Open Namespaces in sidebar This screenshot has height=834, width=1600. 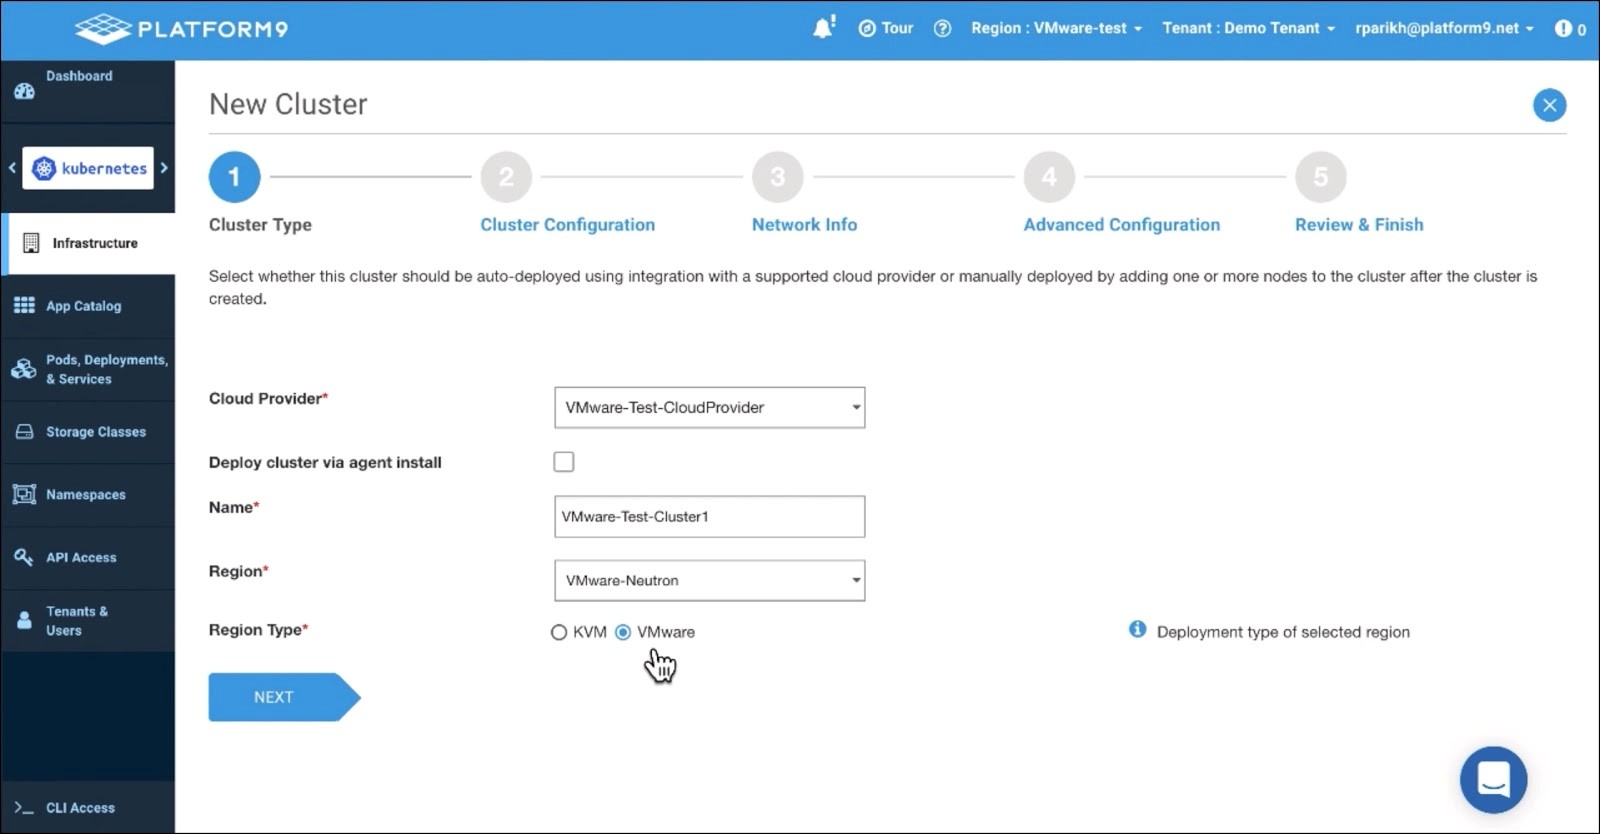click(88, 494)
